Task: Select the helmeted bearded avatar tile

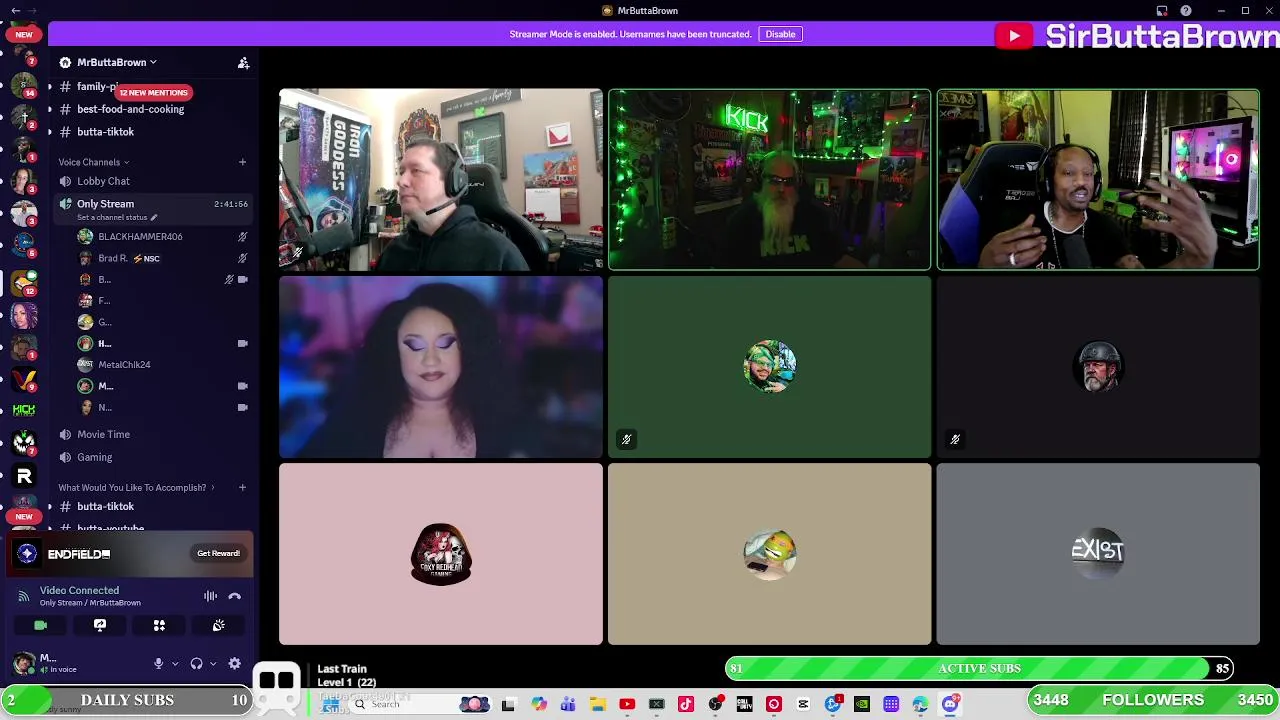Action: click(1098, 367)
